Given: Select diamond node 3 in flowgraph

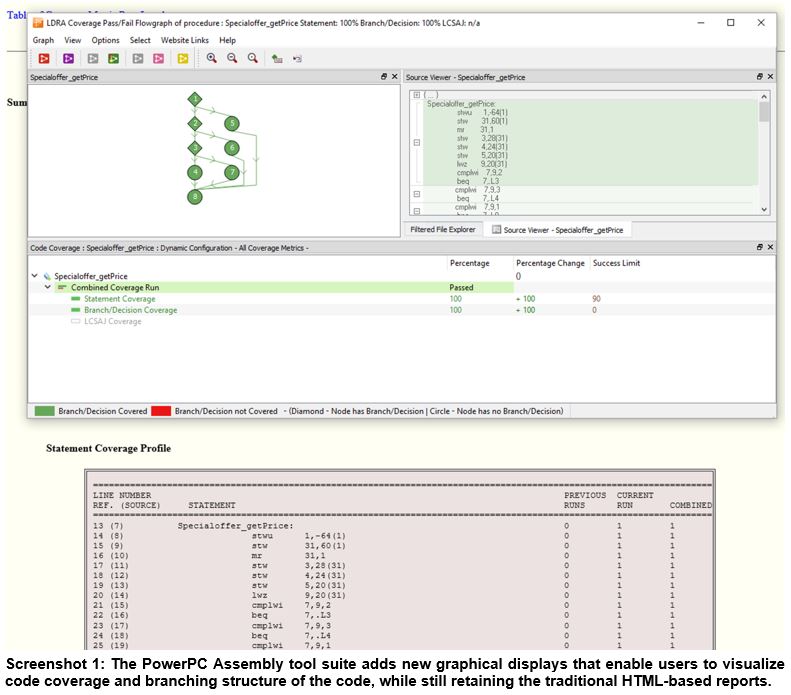Looking at the screenshot, I should [x=195, y=148].
